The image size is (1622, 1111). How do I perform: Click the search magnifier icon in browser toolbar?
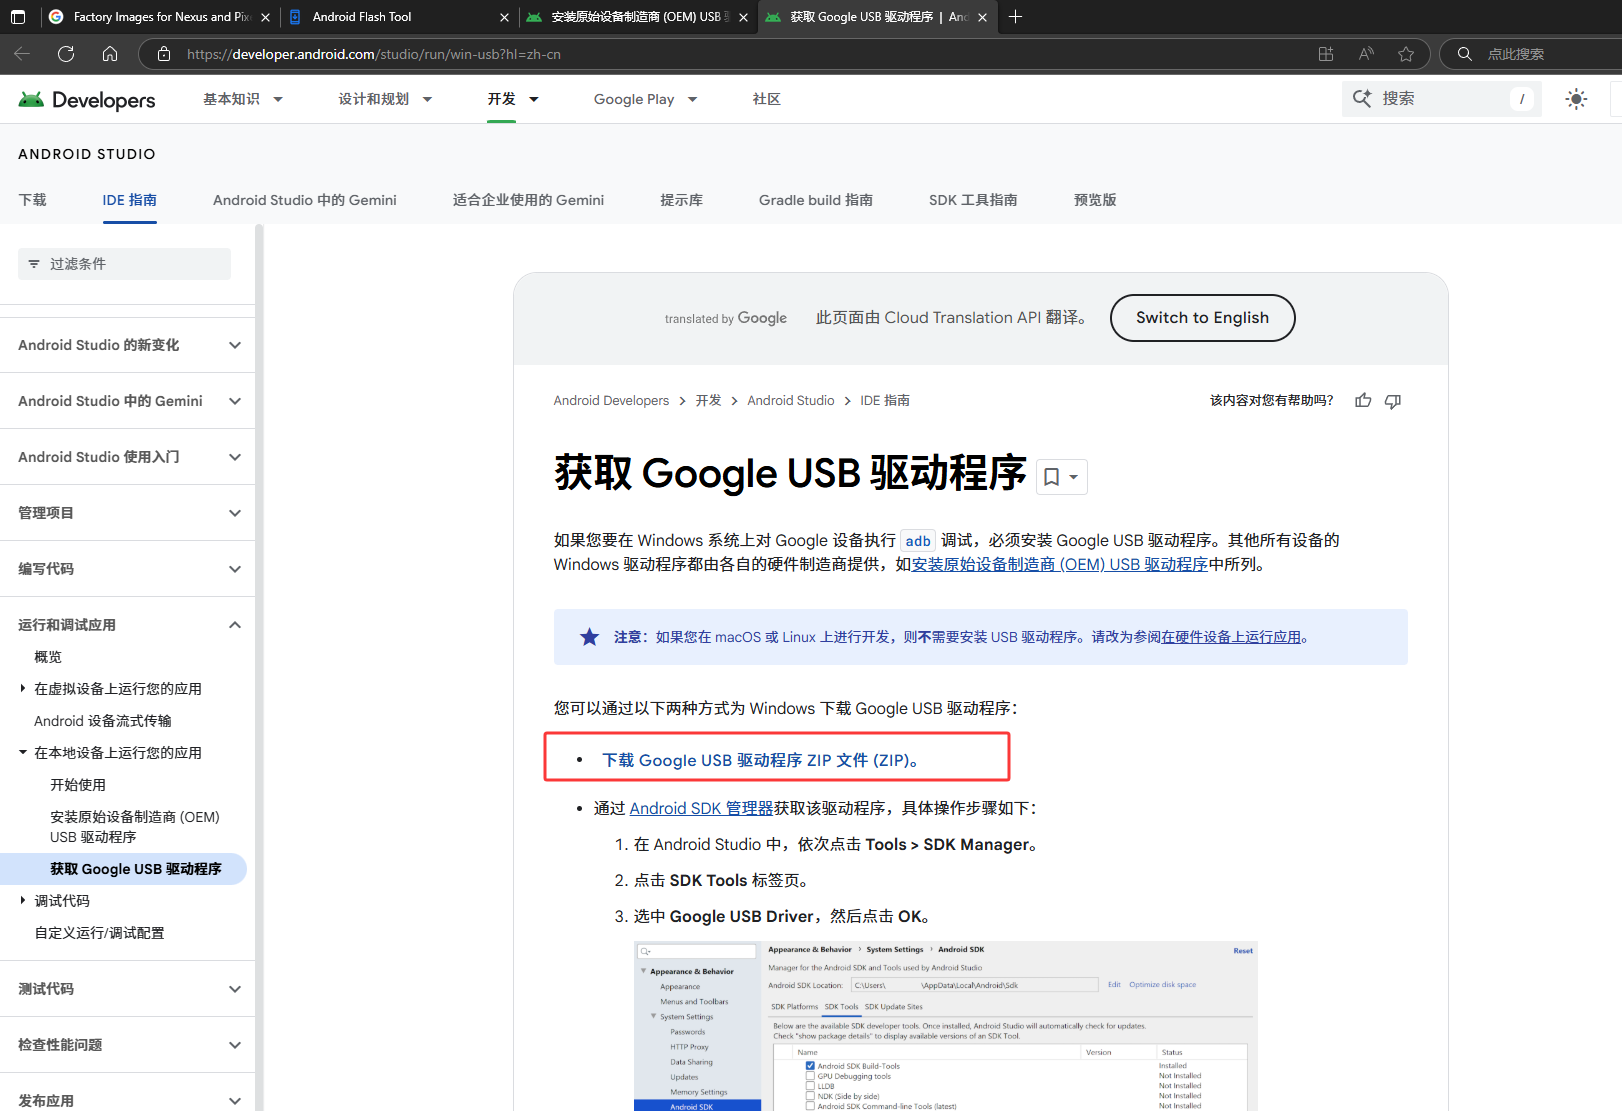[x=1464, y=54]
